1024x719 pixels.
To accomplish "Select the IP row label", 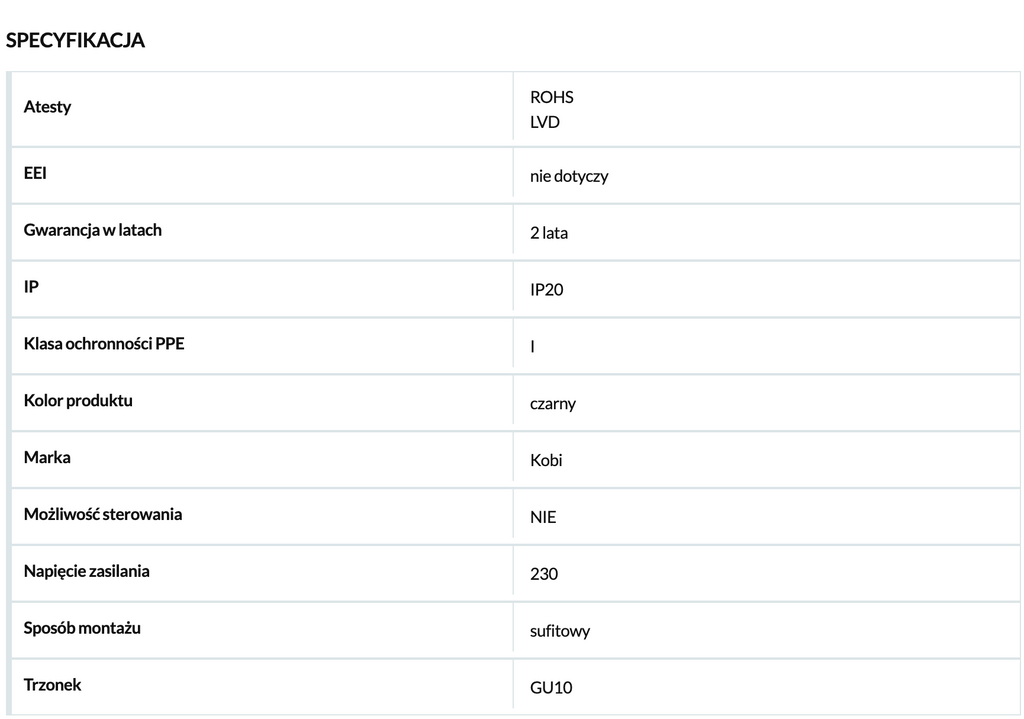I will (x=31, y=287).
